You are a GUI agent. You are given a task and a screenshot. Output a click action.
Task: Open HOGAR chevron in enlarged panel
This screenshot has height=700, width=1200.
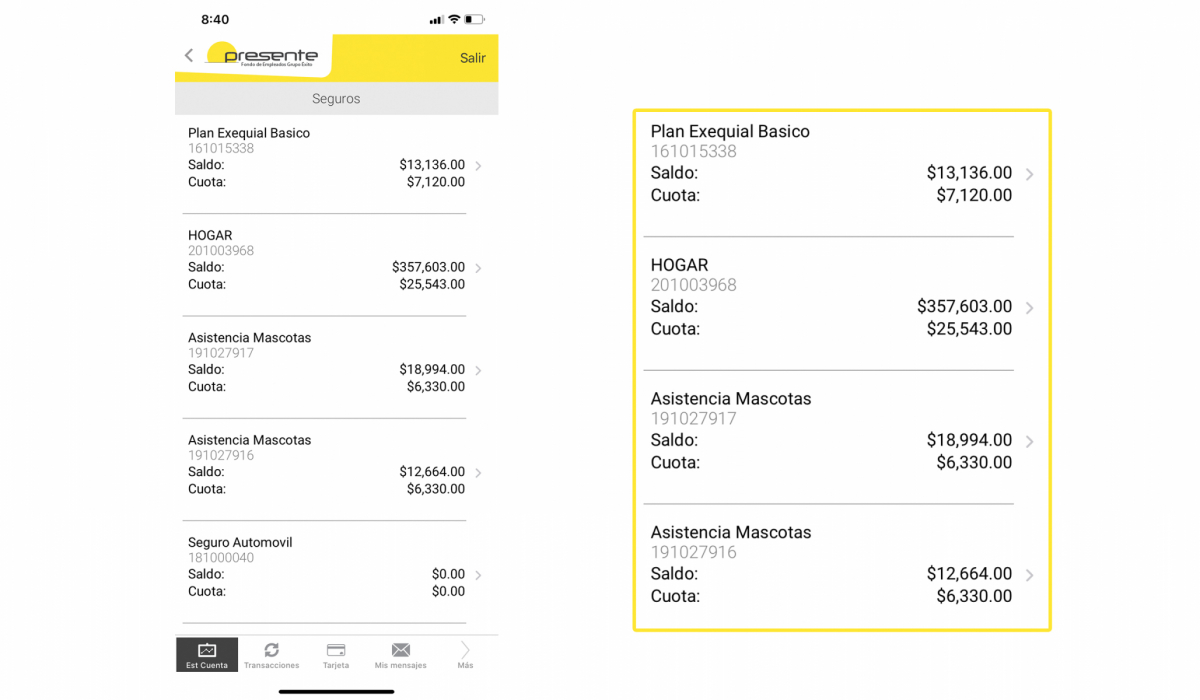(x=1030, y=308)
